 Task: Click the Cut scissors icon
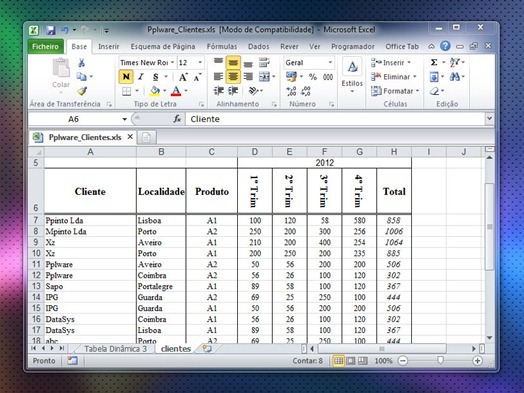point(81,62)
